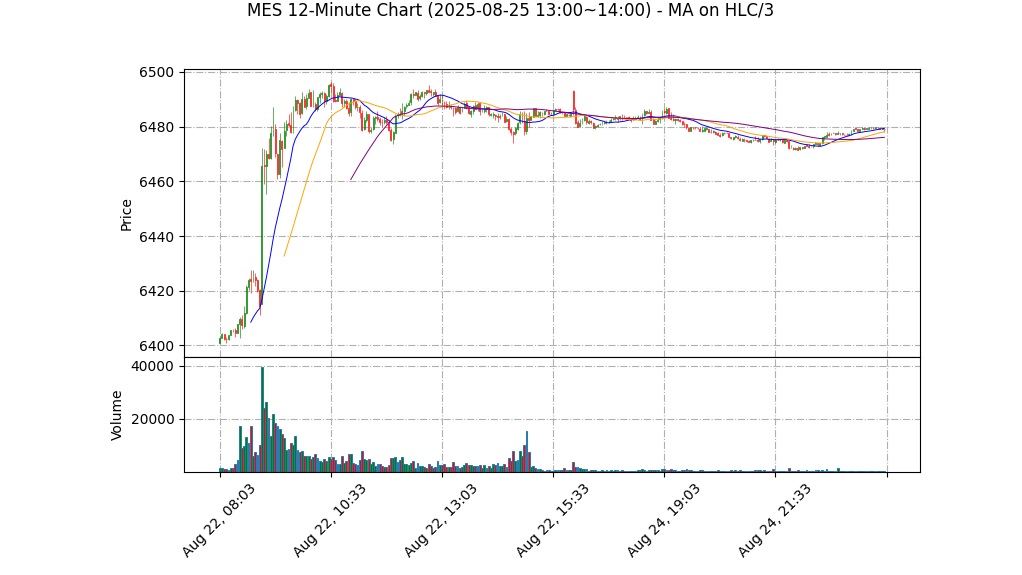Screen dimensions: 1022x575
Task: Click the tallest volume bar near 40000
Action: (x=262, y=419)
